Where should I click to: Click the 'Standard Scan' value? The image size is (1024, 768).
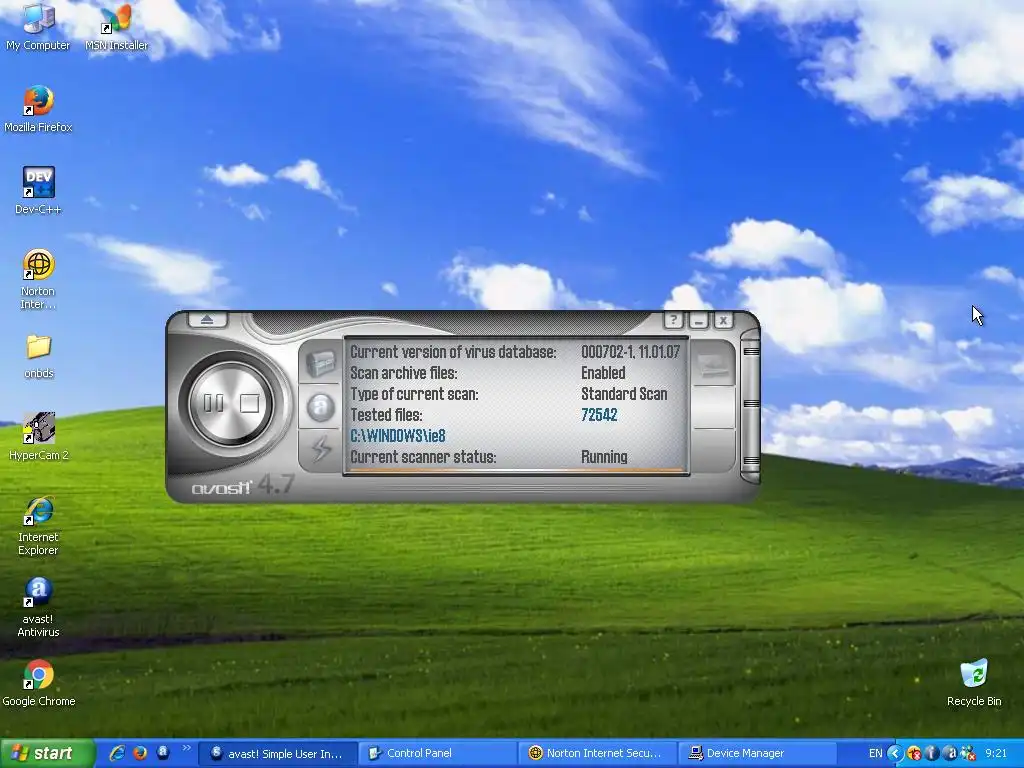(624, 394)
